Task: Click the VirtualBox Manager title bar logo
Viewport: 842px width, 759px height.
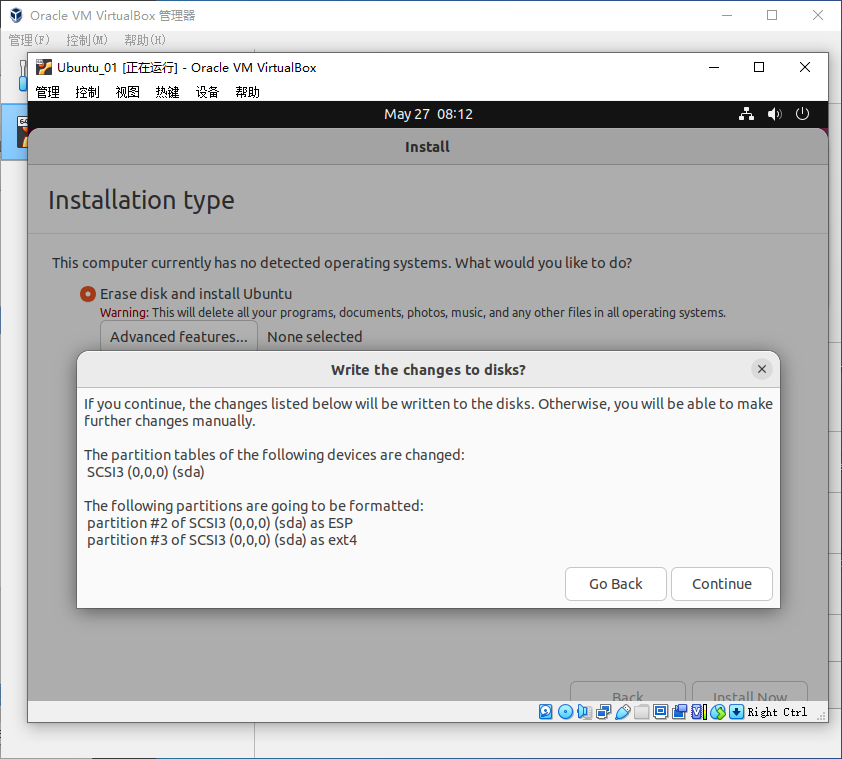Action: (16, 15)
